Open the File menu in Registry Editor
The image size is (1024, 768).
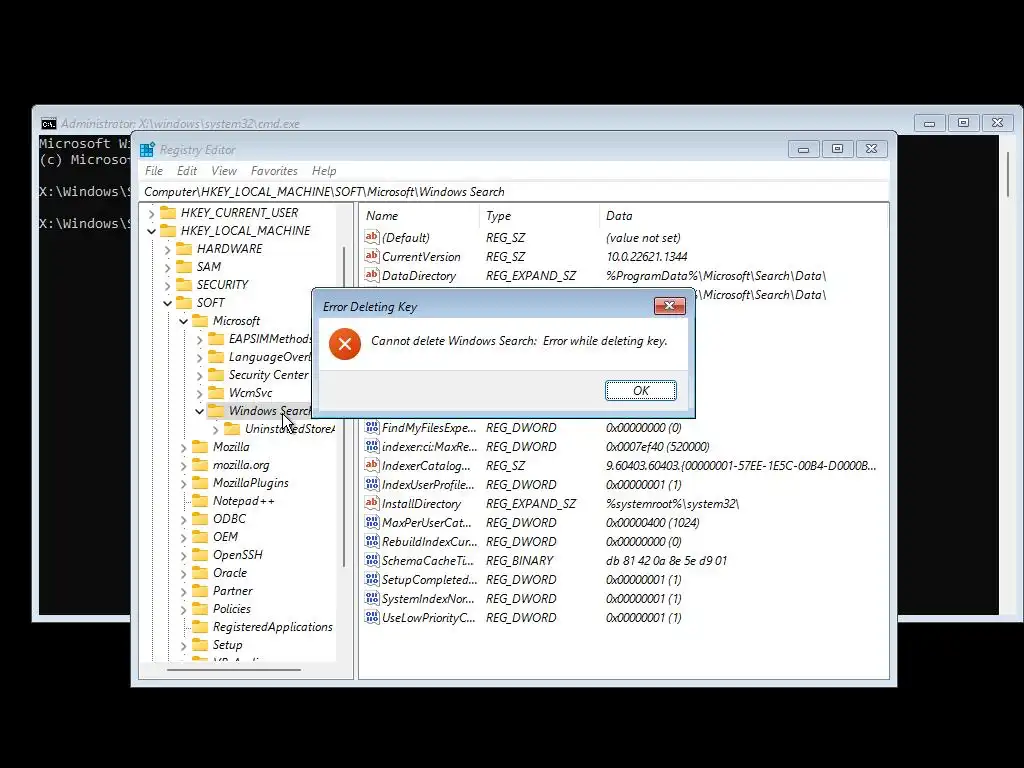[154, 170]
